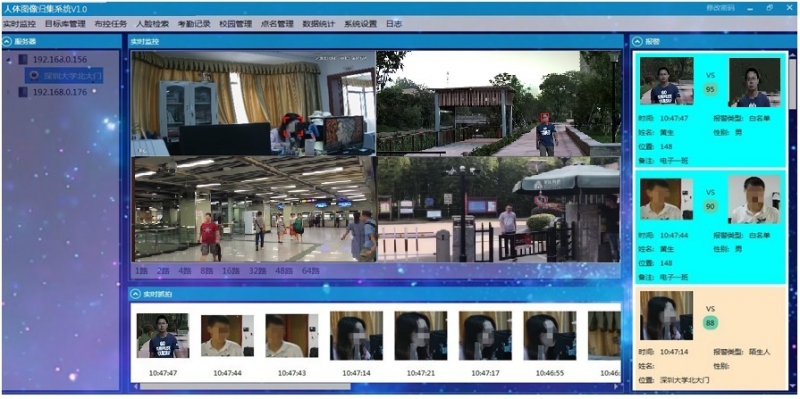Select the park walkway camera feed
Viewport: 800px width, 399px height.
click(x=498, y=103)
